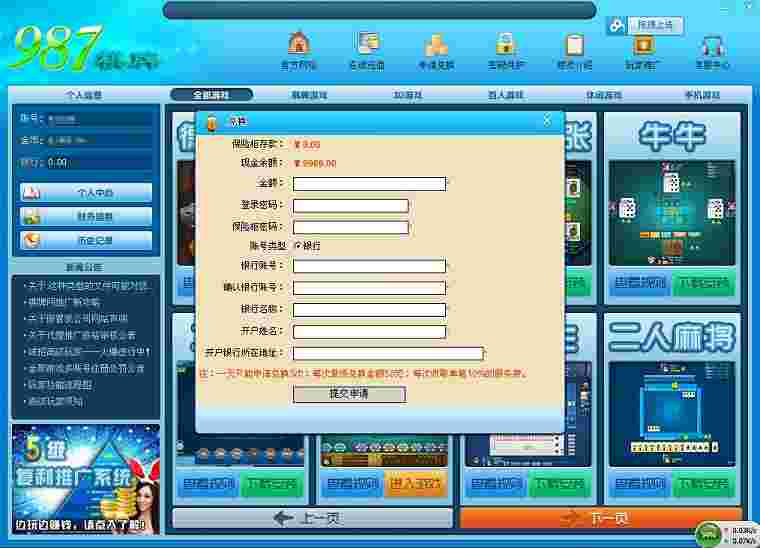Open 财务明细 in left panel
This screenshot has height=548, width=760.
tap(86, 216)
